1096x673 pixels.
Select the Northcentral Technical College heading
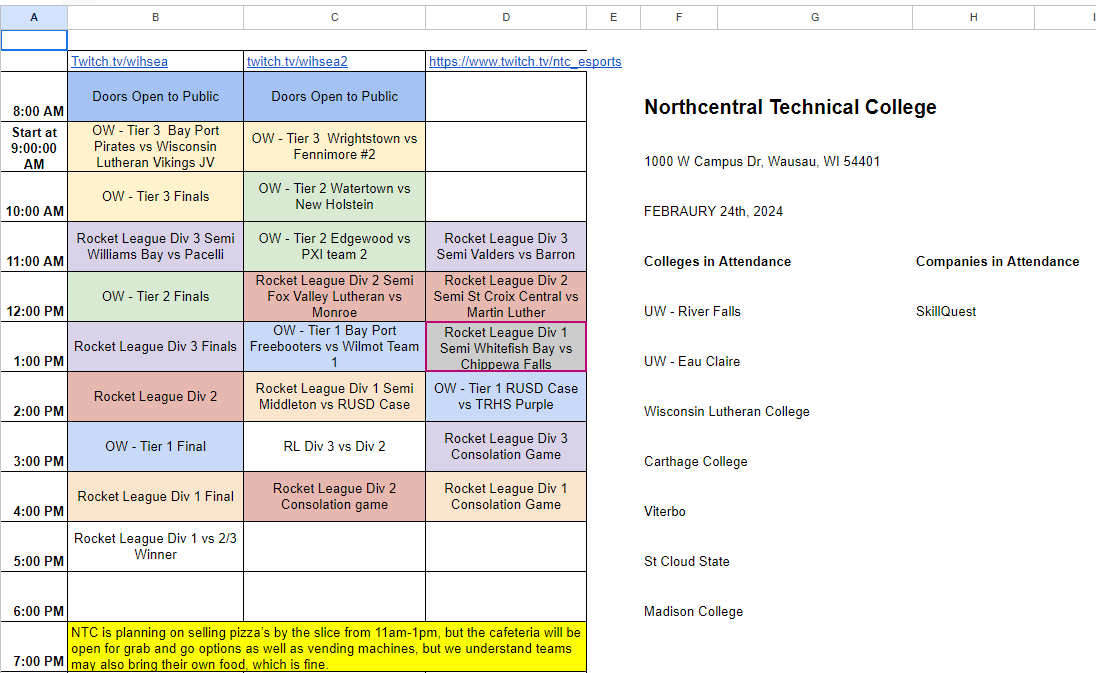coord(790,107)
